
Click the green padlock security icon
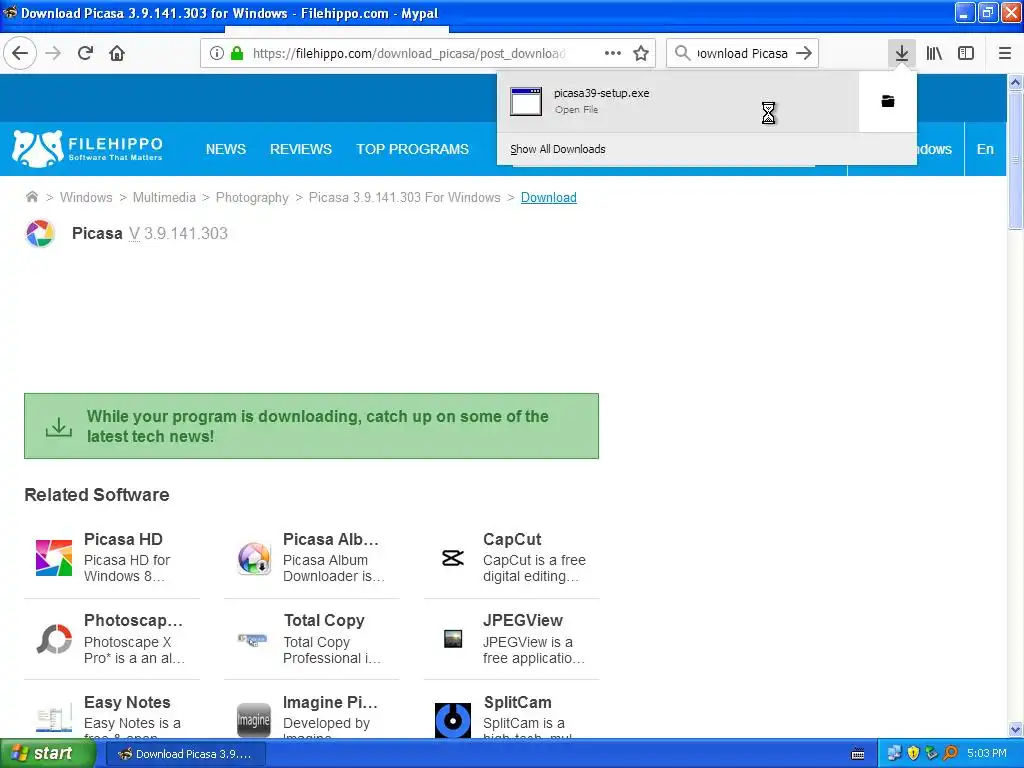coord(237,53)
